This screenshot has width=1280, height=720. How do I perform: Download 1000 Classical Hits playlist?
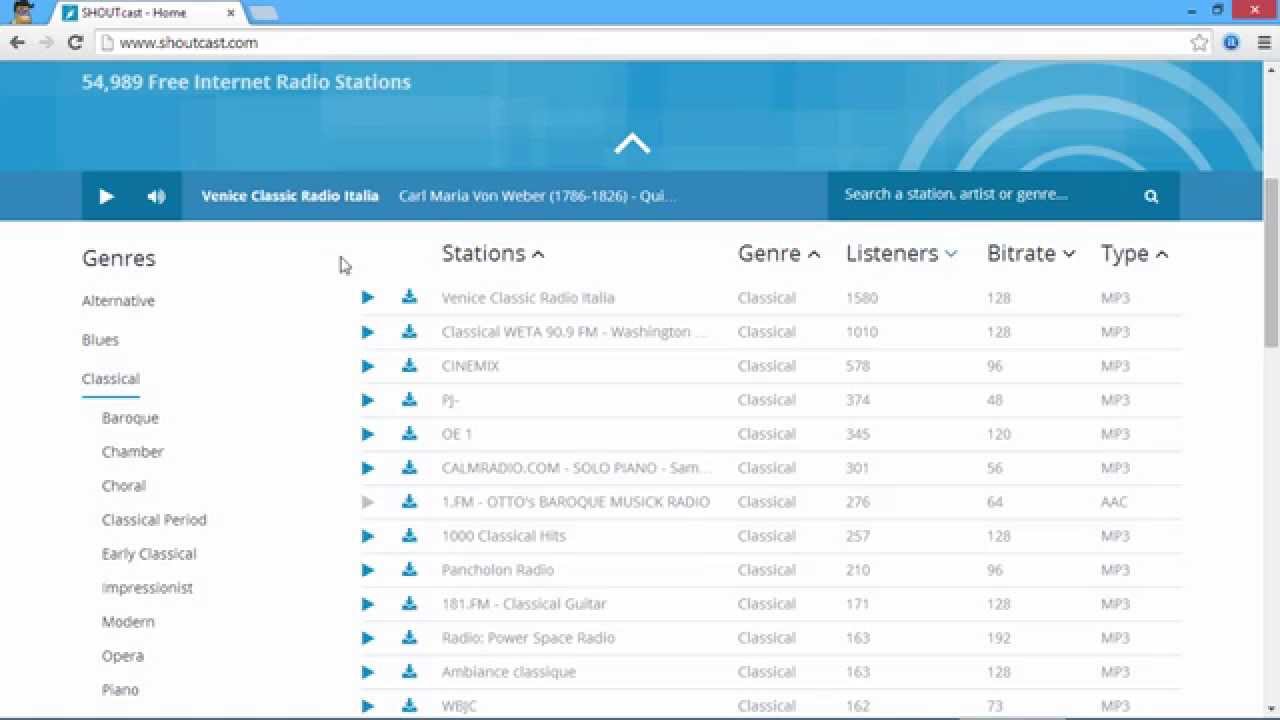[409, 535]
